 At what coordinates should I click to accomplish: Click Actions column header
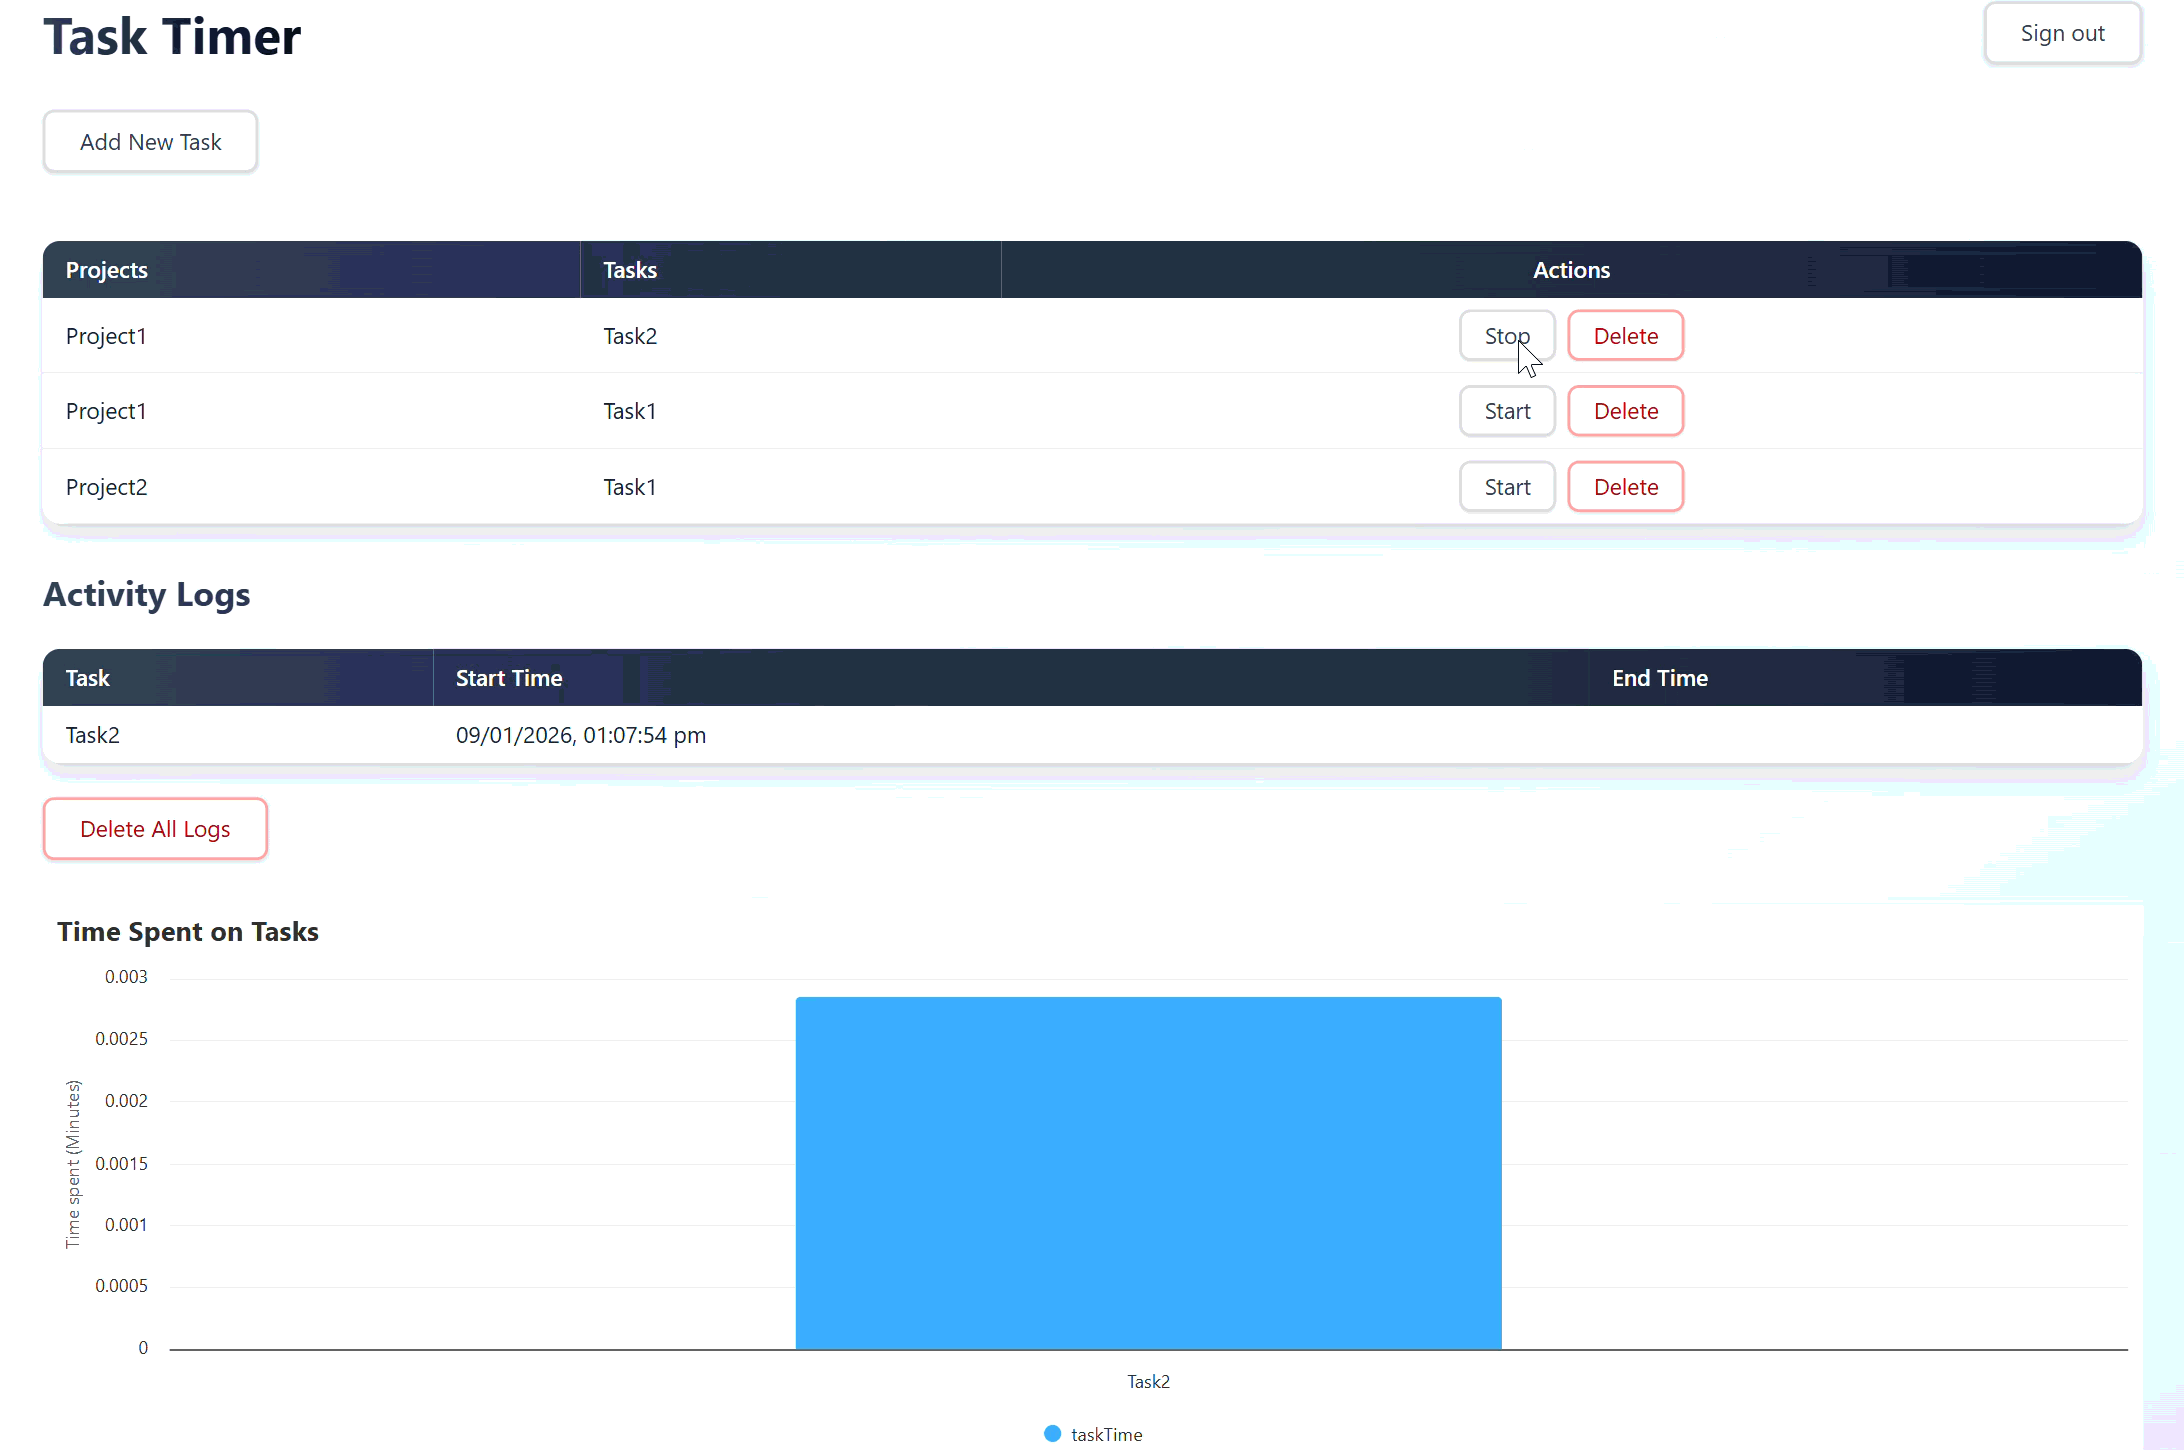[x=1570, y=270]
